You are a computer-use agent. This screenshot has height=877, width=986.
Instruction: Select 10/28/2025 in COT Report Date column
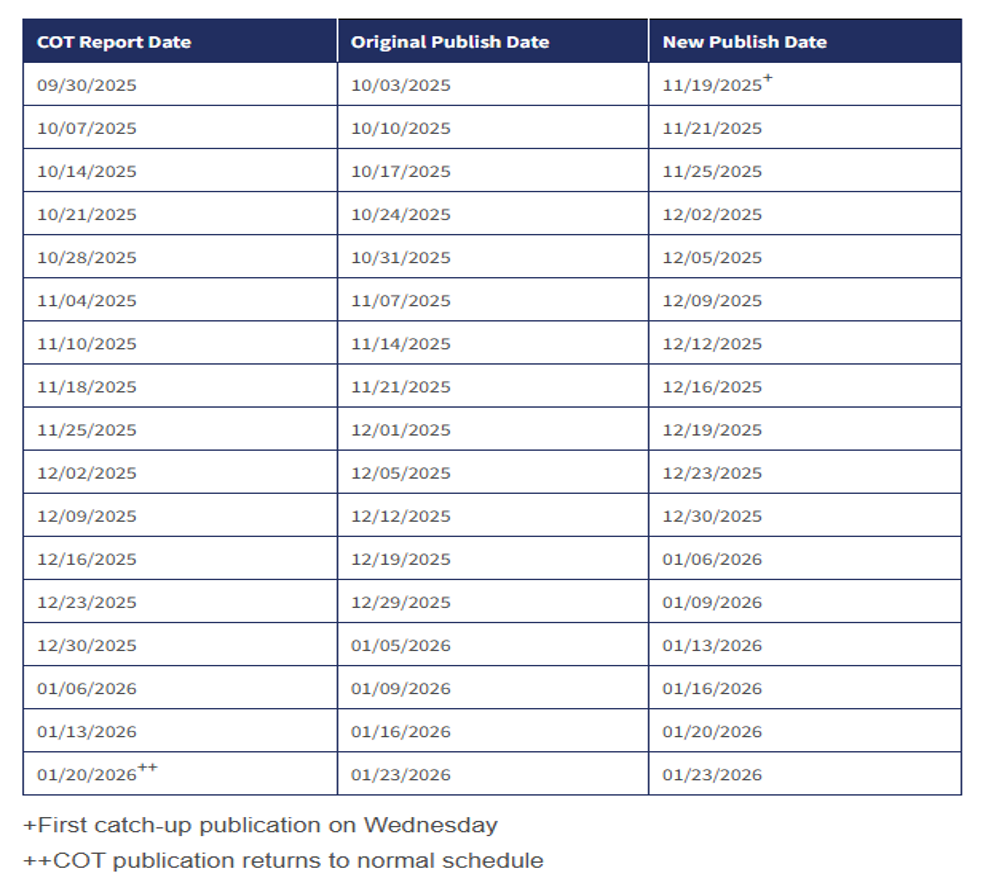pos(87,258)
